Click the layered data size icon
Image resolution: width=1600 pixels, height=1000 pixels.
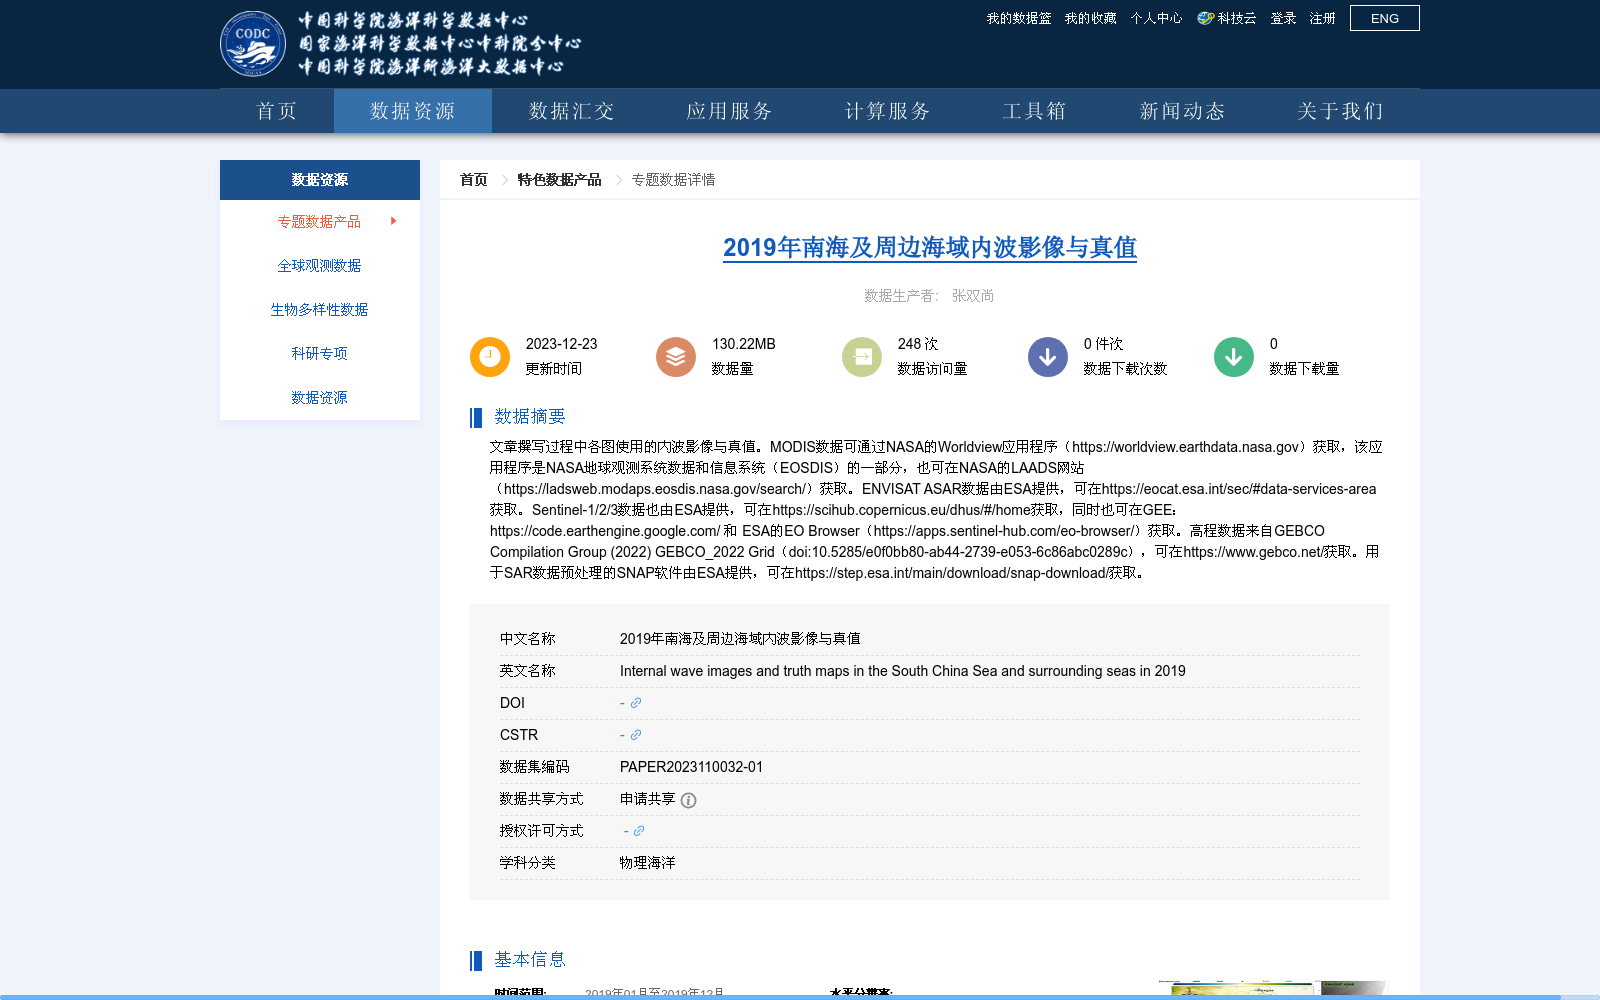click(x=676, y=357)
